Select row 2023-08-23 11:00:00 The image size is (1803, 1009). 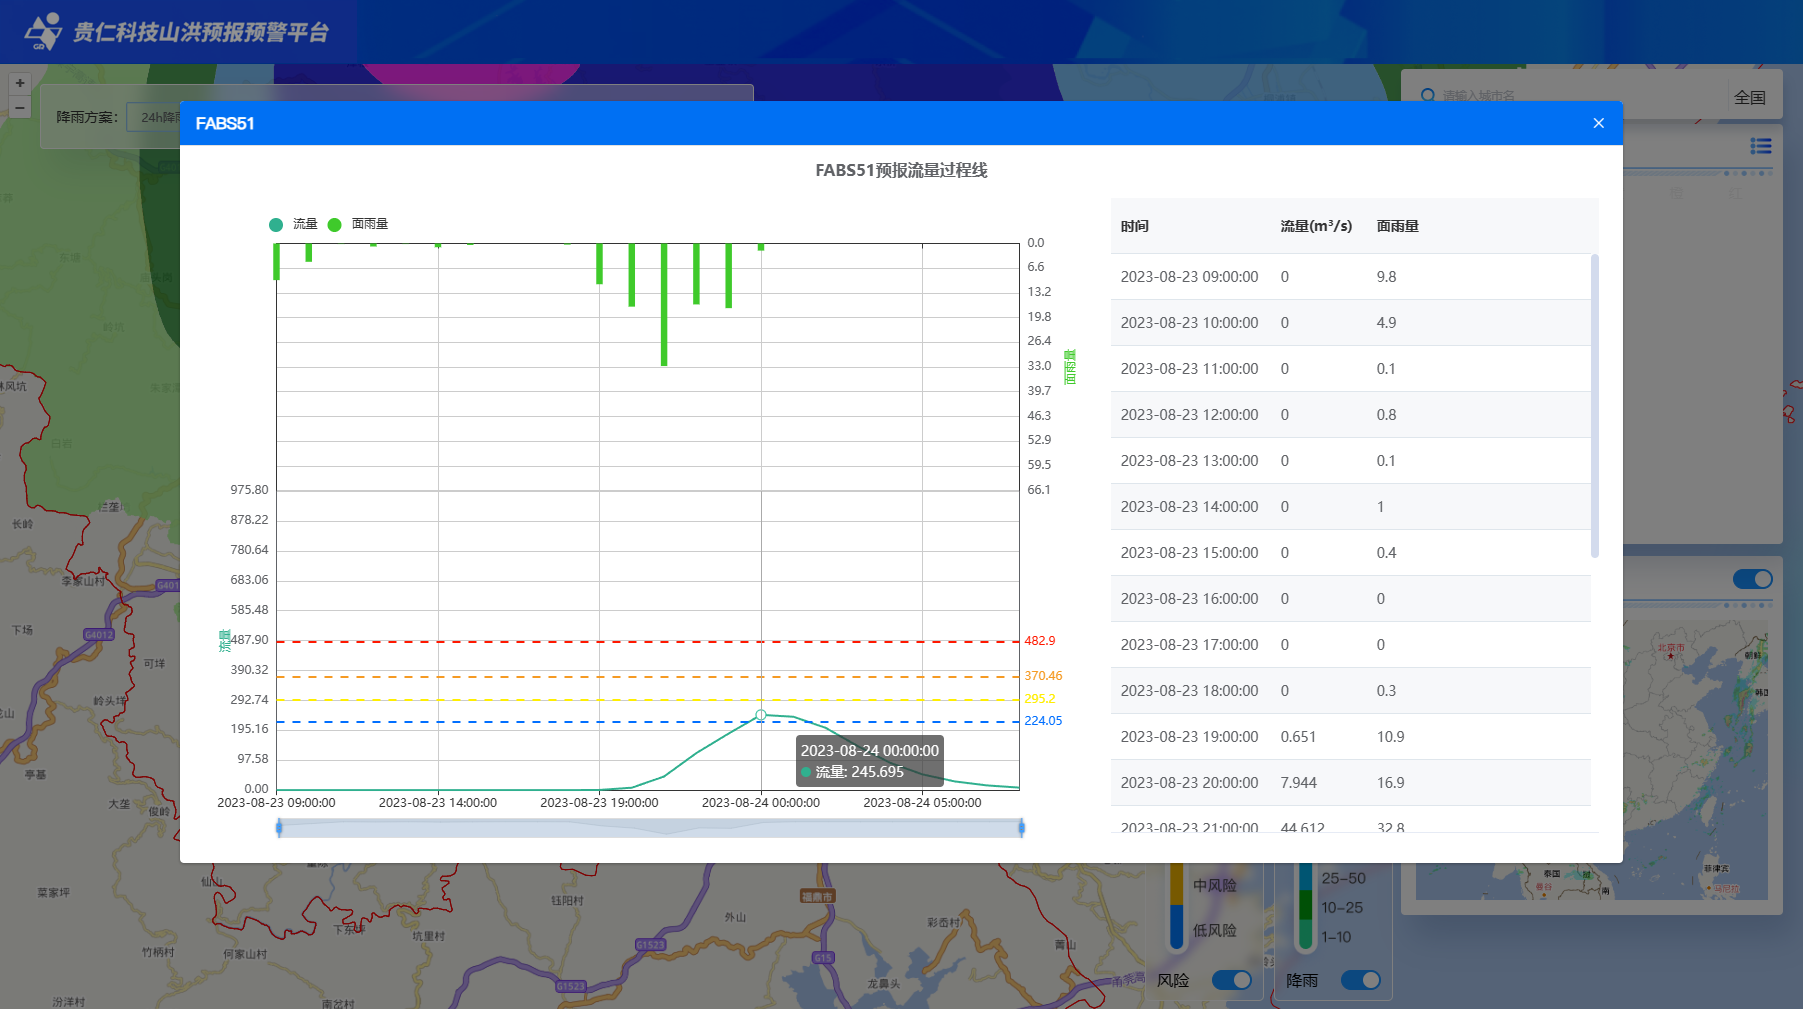point(1350,369)
